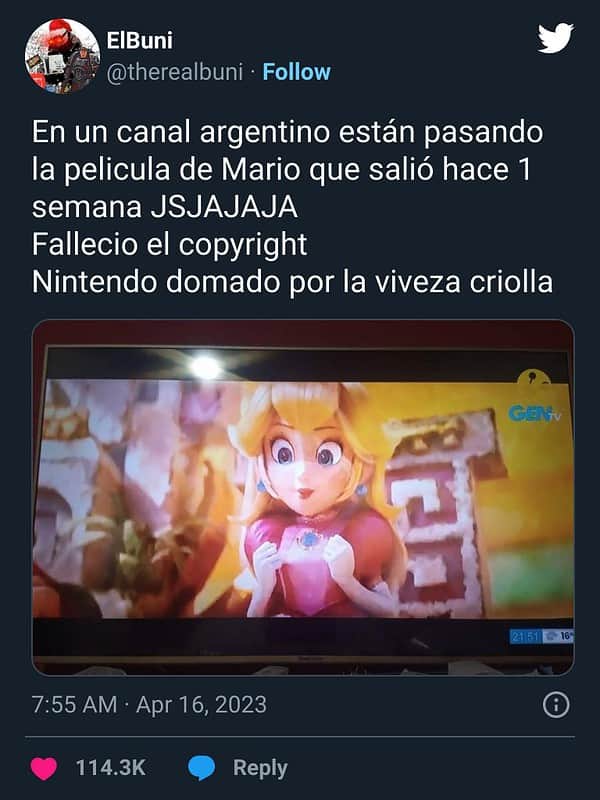Screen dimensions: 600x800
Task: Open the 7:55 AM timestamp link
Action: (74, 705)
